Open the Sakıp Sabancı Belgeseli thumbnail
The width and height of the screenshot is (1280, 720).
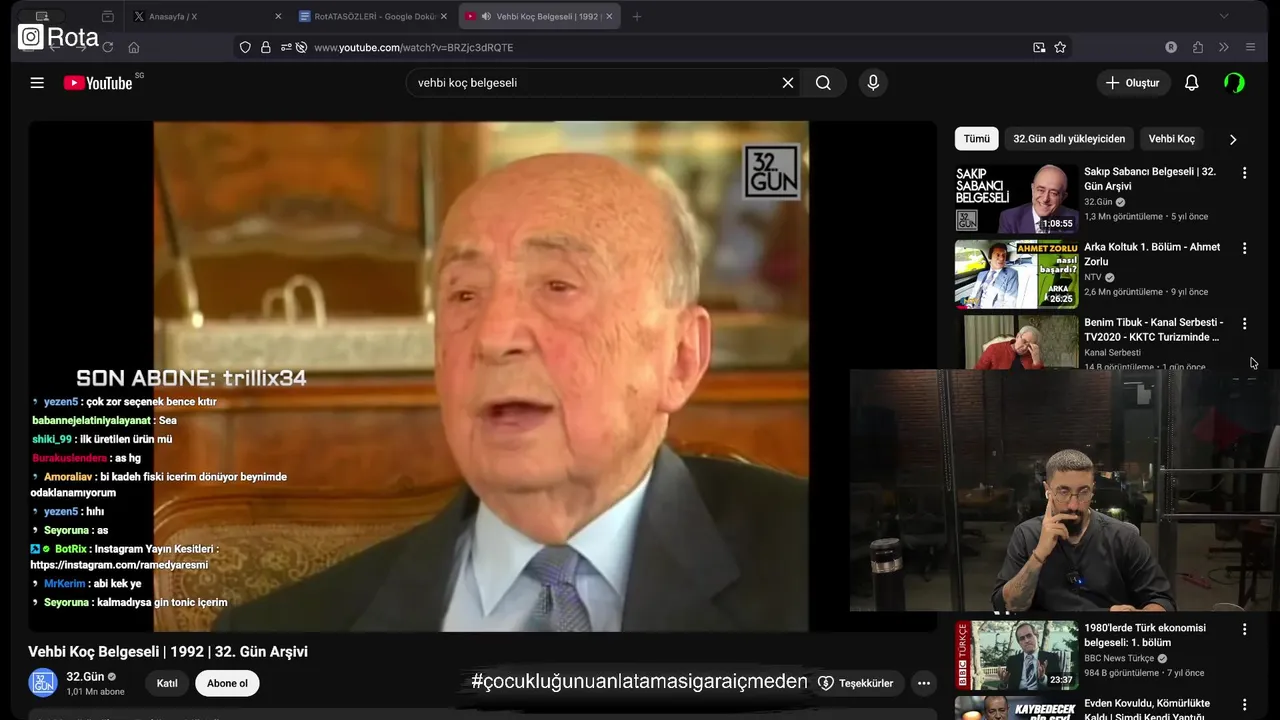[x=1016, y=199]
